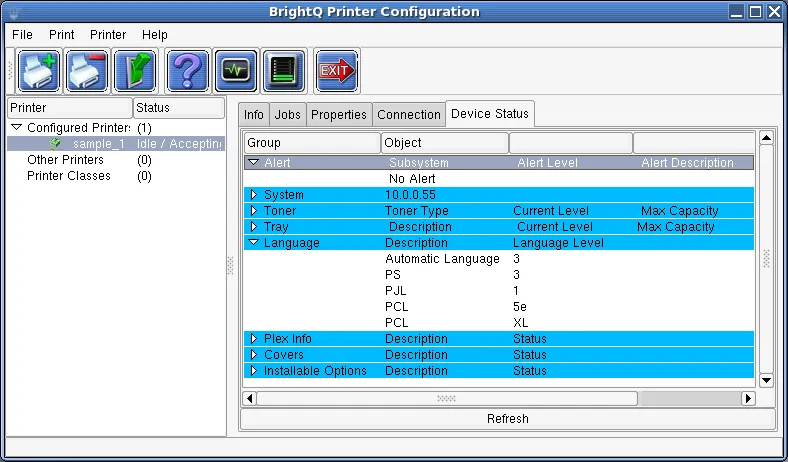Image resolution: width=788 pixels, height=462 pixels.
Task: Click the 10.0.0.55 system address
Action: (x=410, y=195)
